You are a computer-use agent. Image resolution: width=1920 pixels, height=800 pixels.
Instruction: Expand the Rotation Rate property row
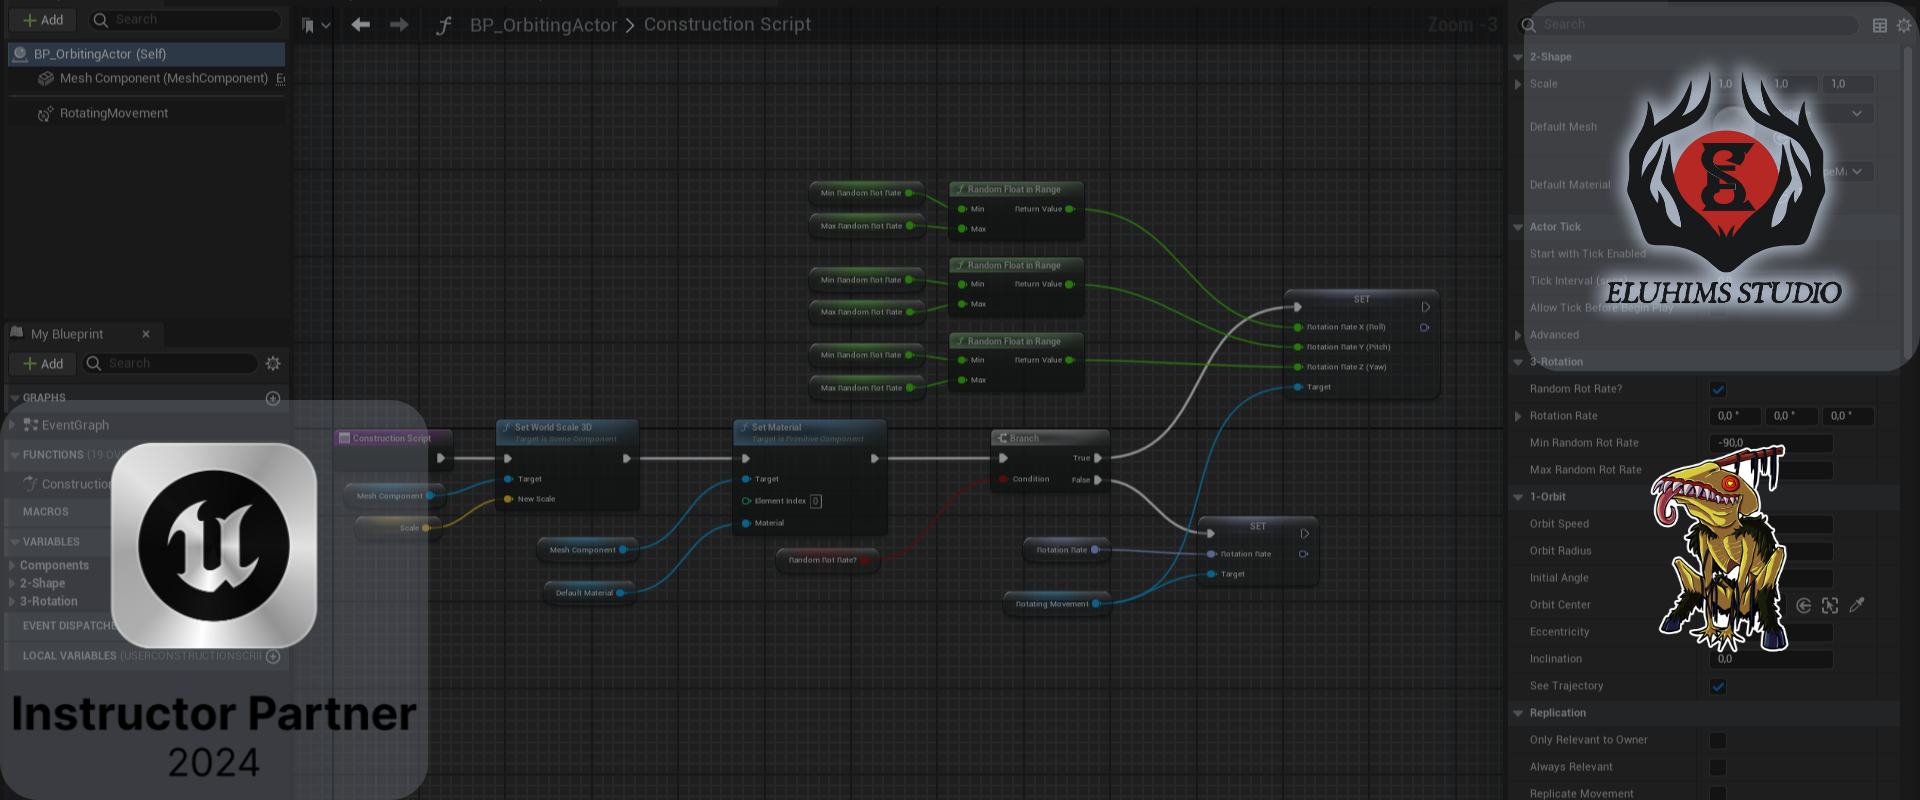(1518, 416)
